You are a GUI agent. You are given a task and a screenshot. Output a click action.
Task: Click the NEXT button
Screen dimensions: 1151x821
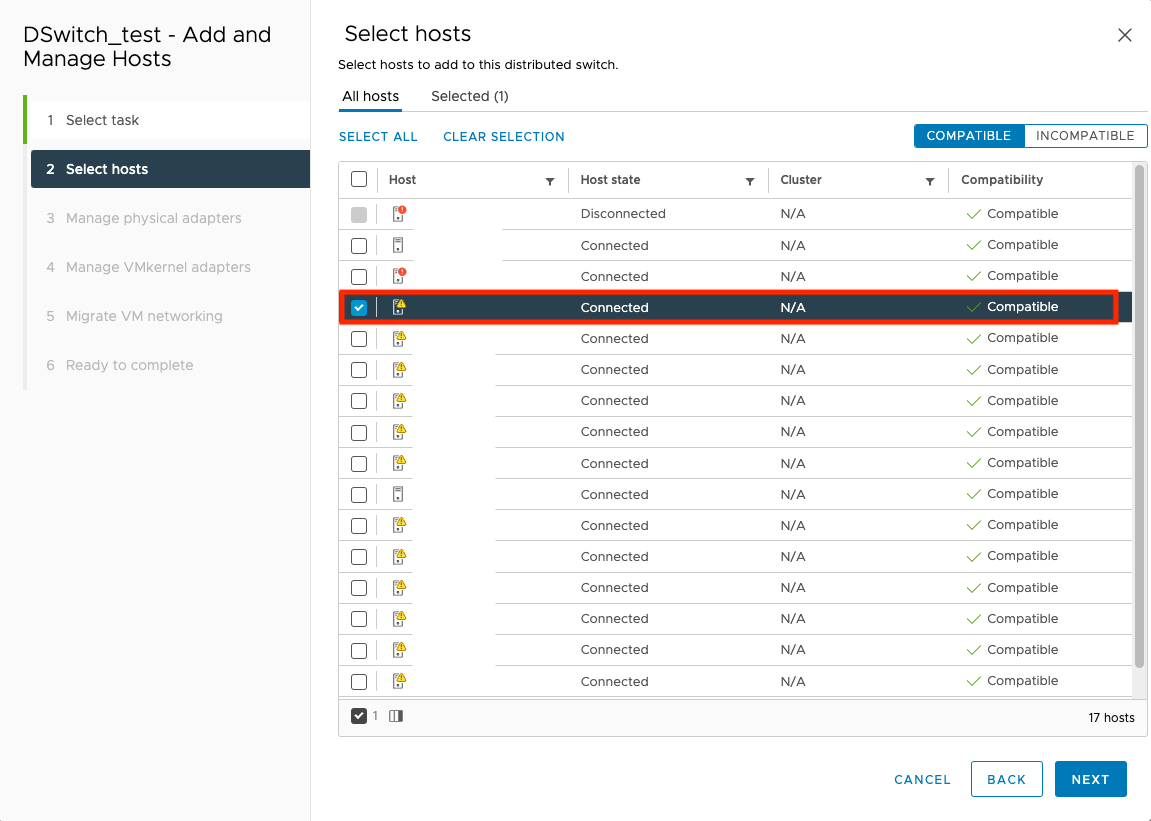[1090, 779]
